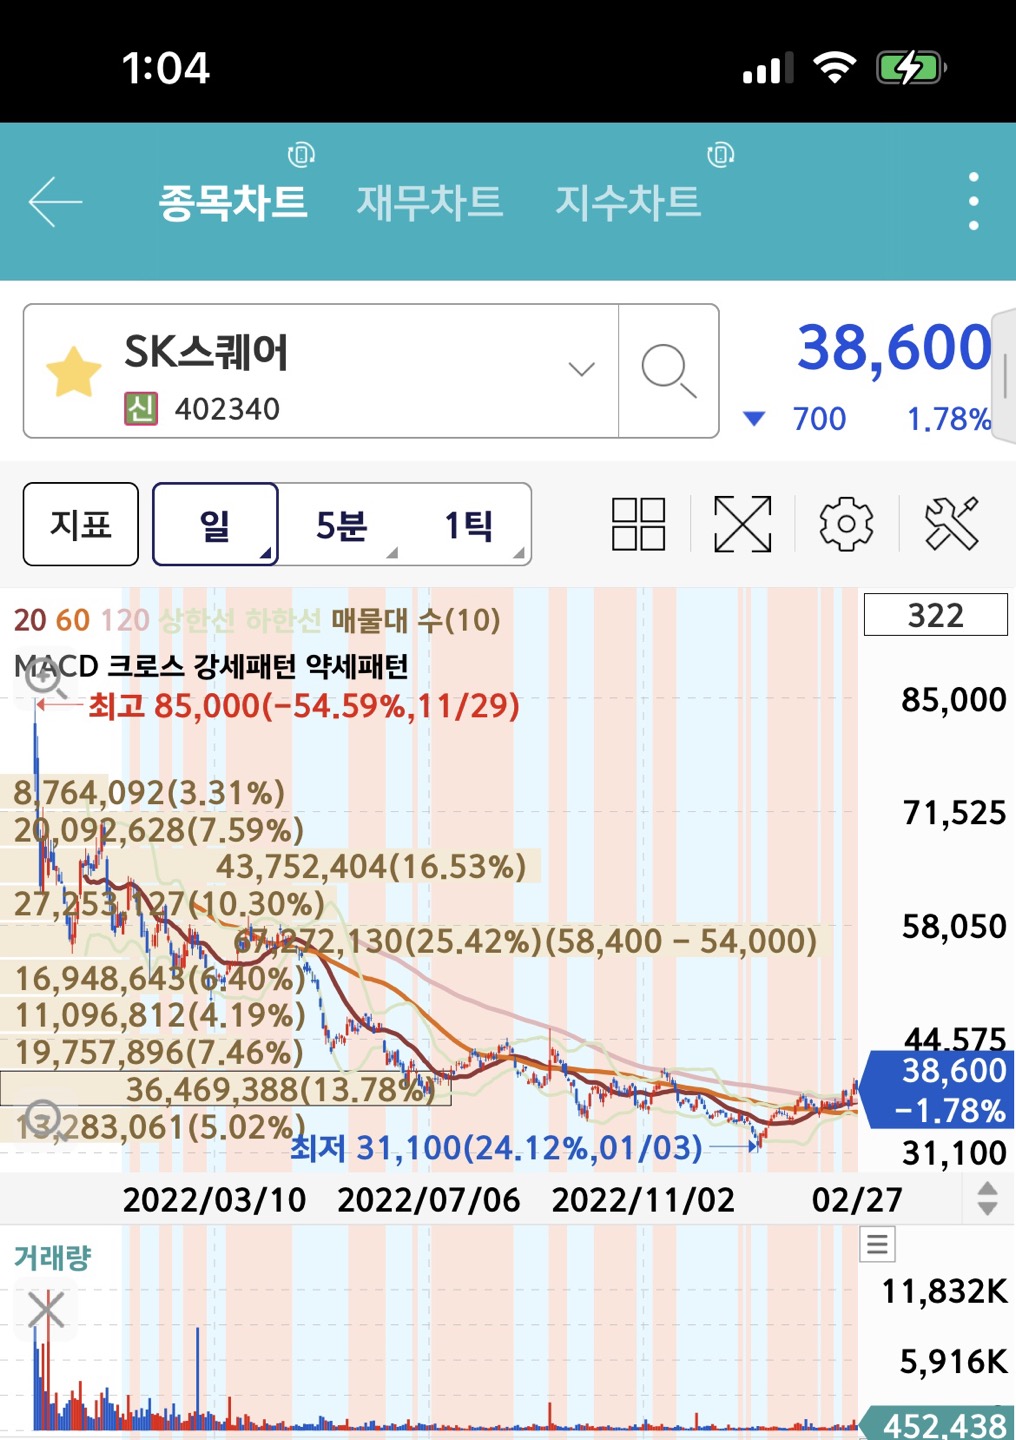This screenshot has height=1440, width=1016.
Task: Open chart settings gear
Action: click(x=846, y=524)
